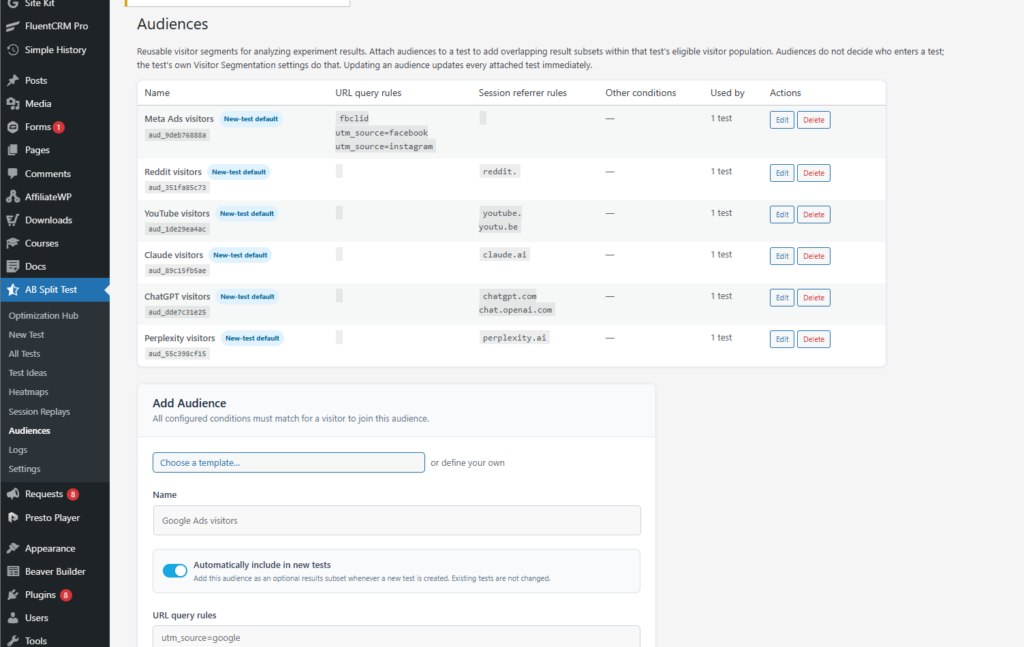Viewport: 1024px width, 647px height.
Task: Click the Simple History clock icon
Action: click(12, 50)
